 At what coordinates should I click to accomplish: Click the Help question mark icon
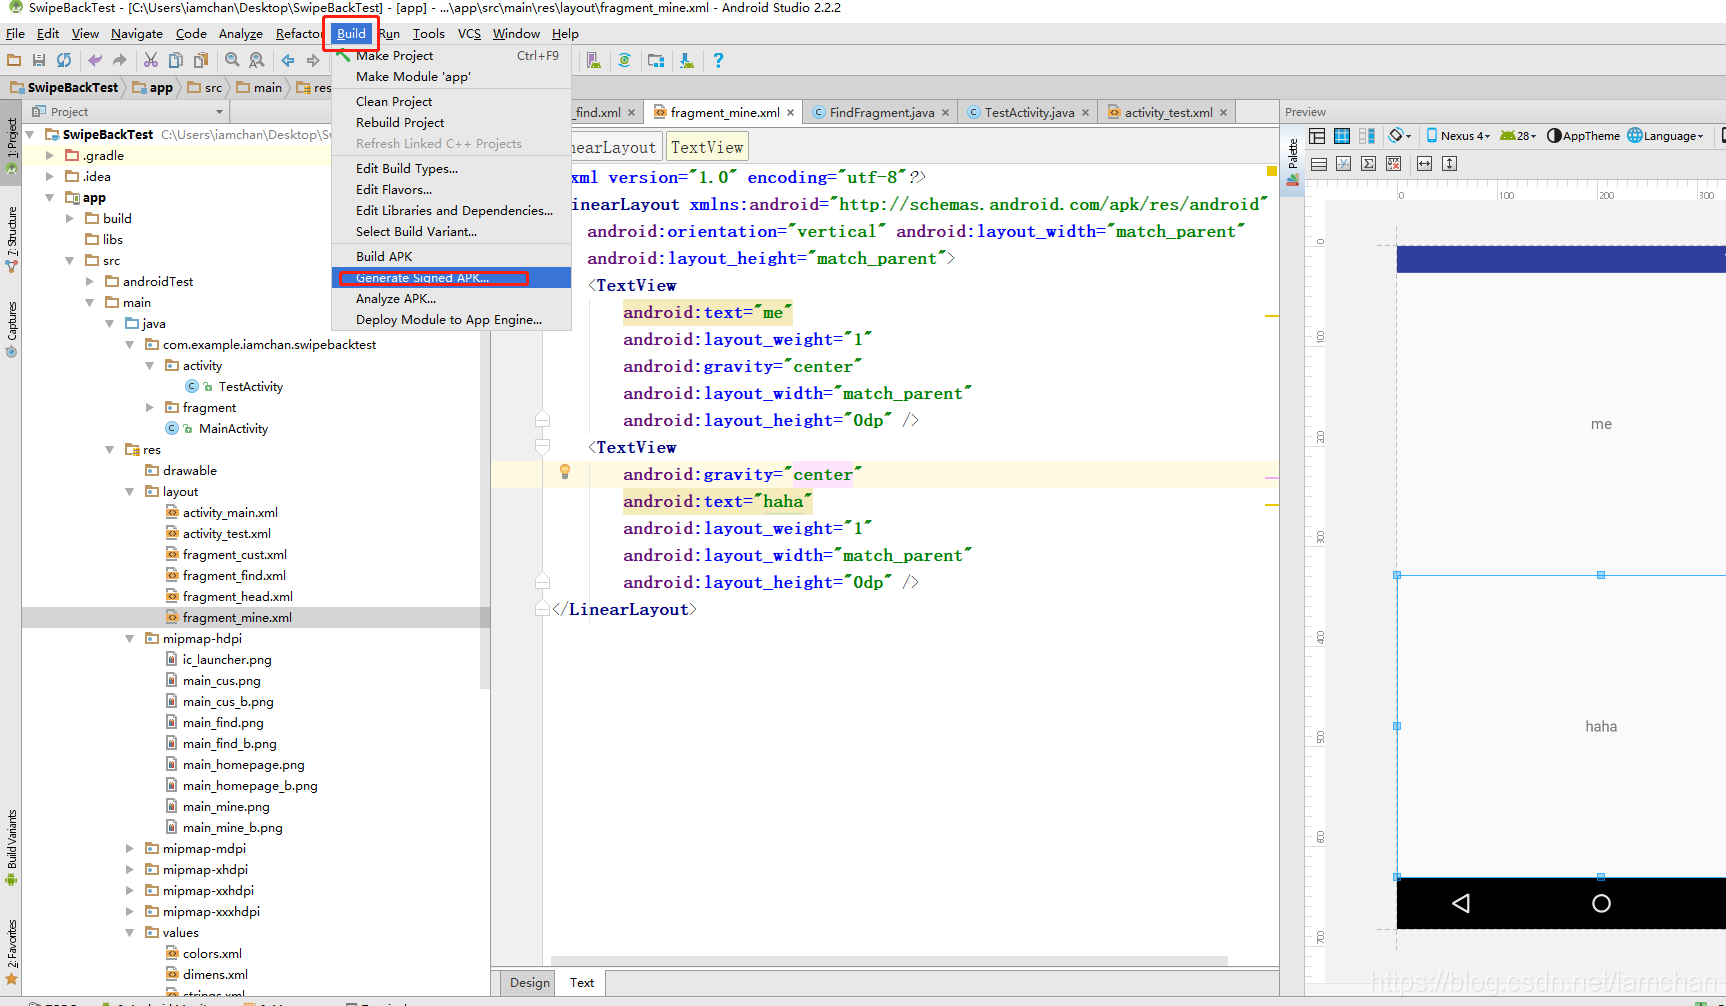click(718, 60)
